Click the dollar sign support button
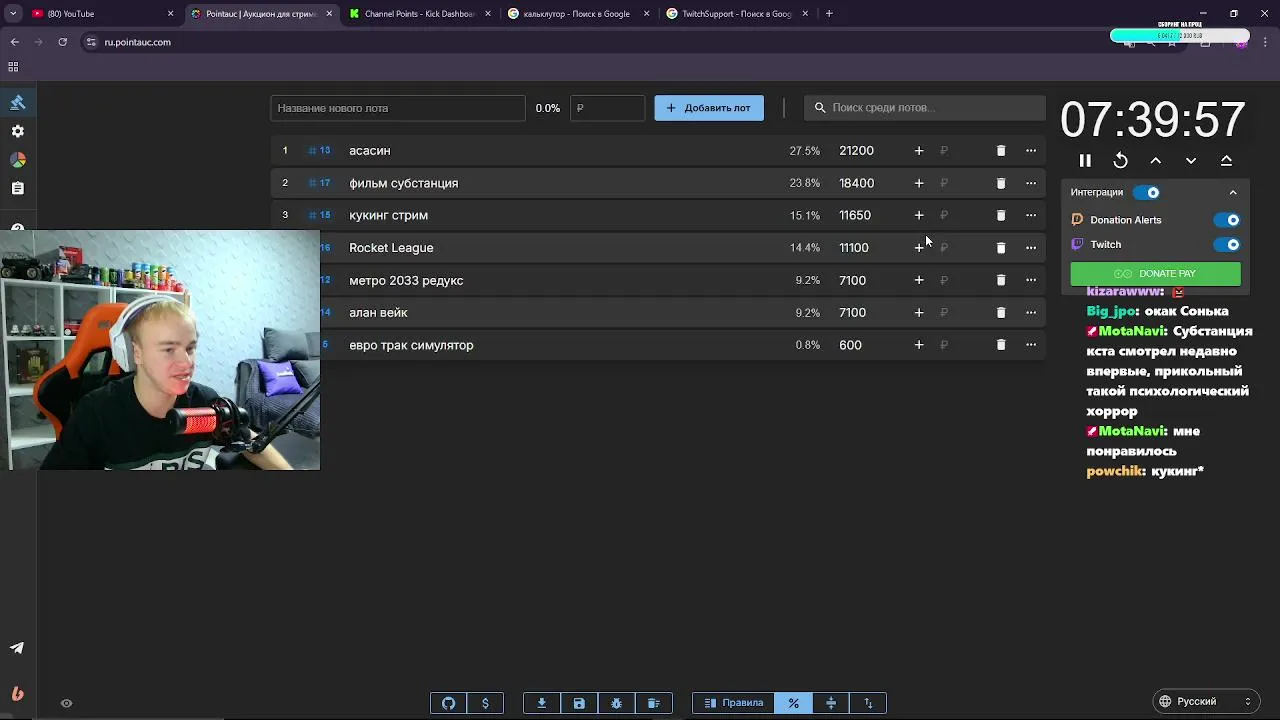The height and width of the screenshot is (720, 1280). tap(485, 703)
